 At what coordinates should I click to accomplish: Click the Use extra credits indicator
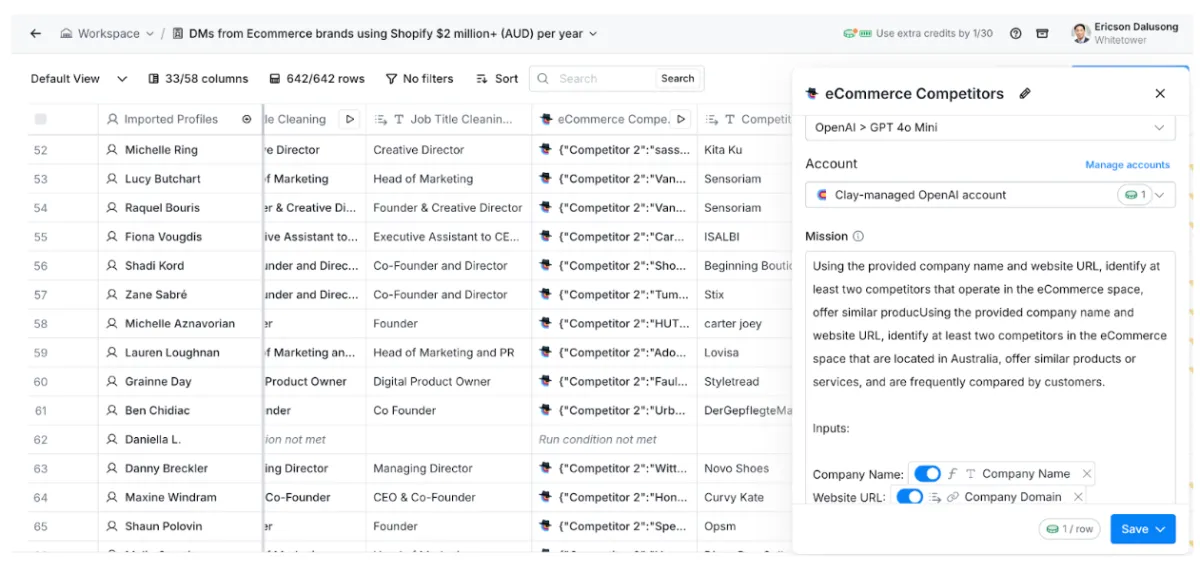coord(918,33)
